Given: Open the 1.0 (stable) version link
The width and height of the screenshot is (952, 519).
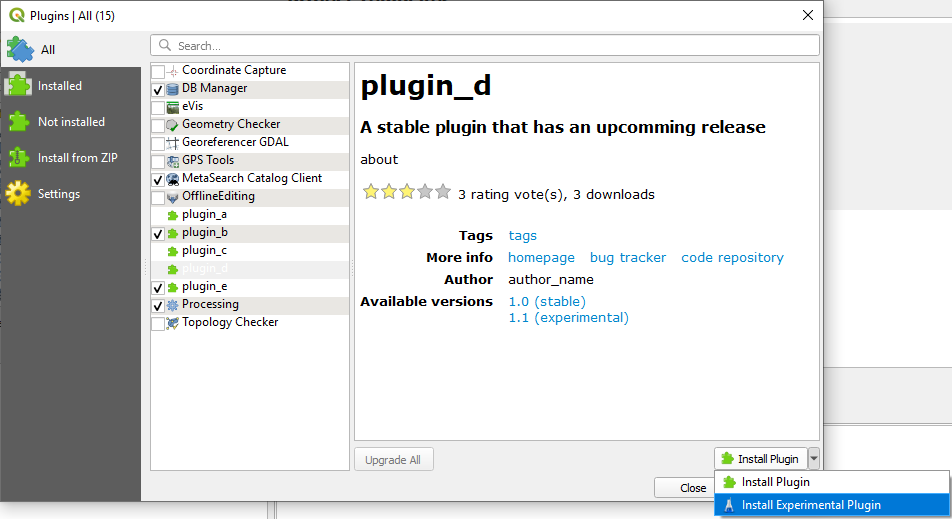Looking at the screenshot, I should click(547, 302).
